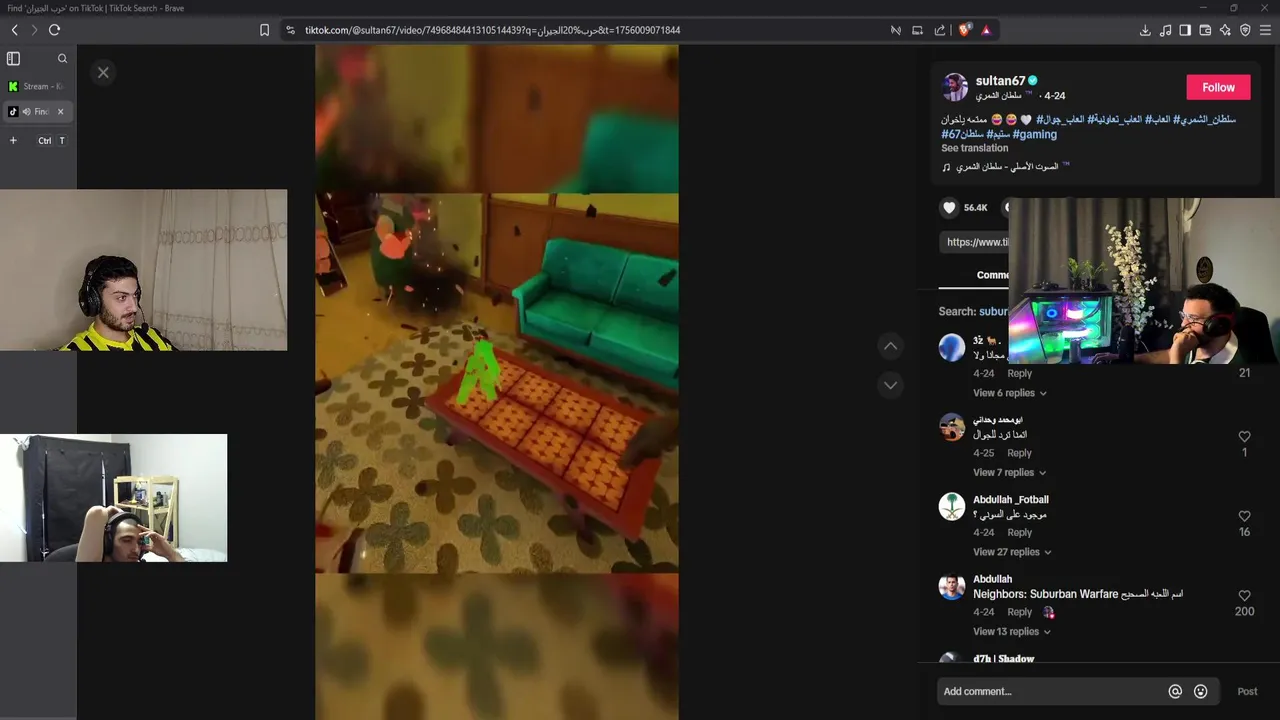Click the video share URL field
The image size is (1280, 720).
coord(975,242)
